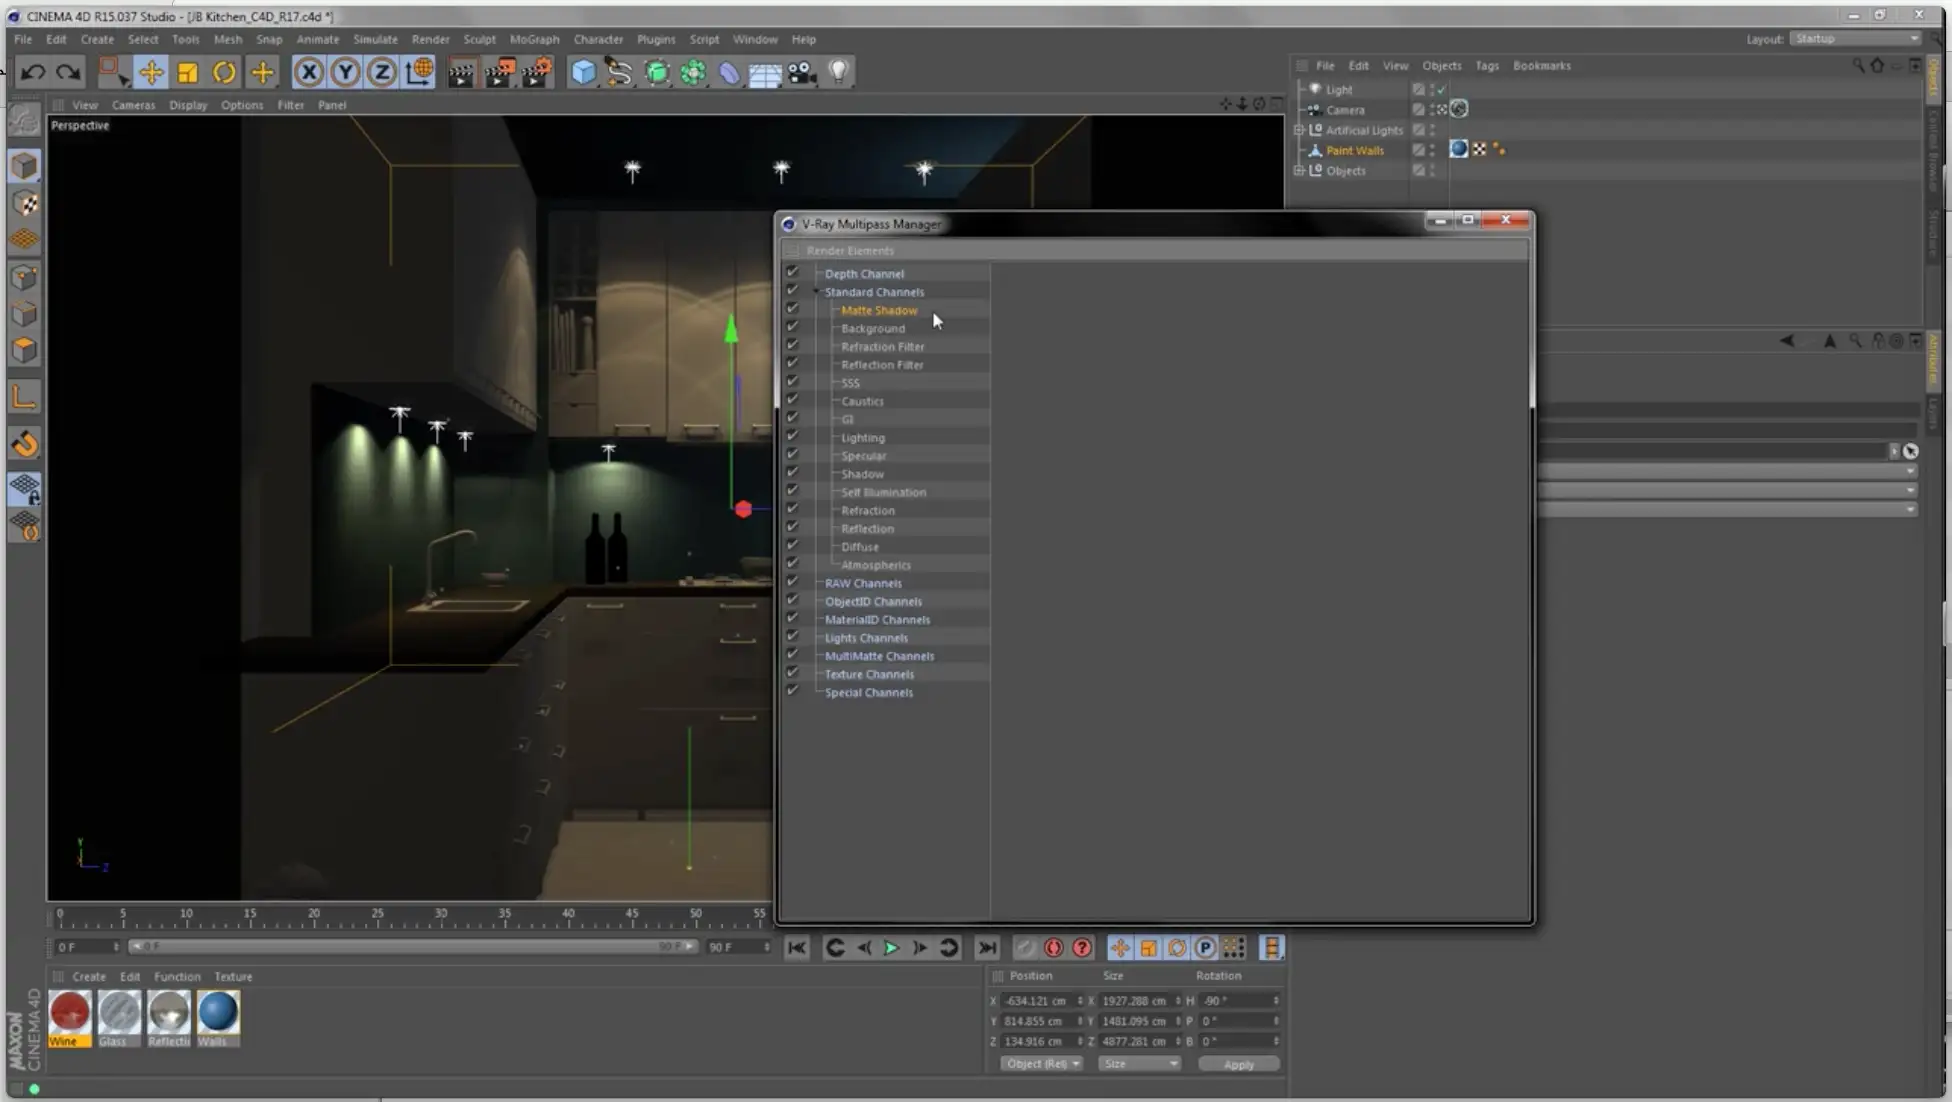Open the Object (Rel) dropdown

(x=1041, y=1064)
